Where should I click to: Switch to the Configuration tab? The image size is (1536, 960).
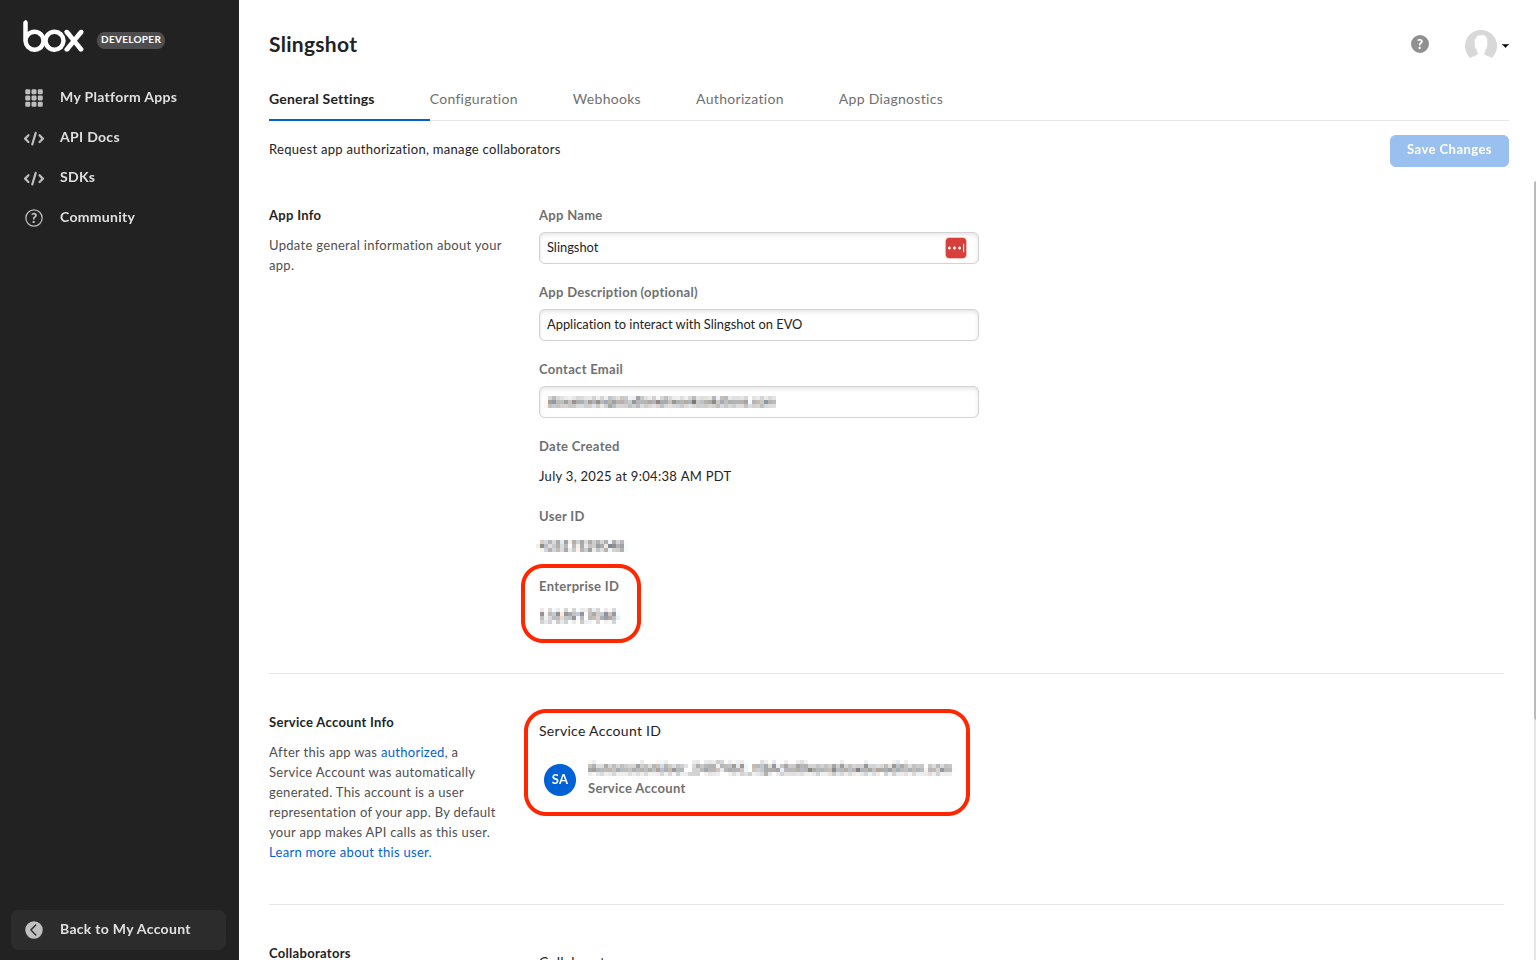(474, 99)
